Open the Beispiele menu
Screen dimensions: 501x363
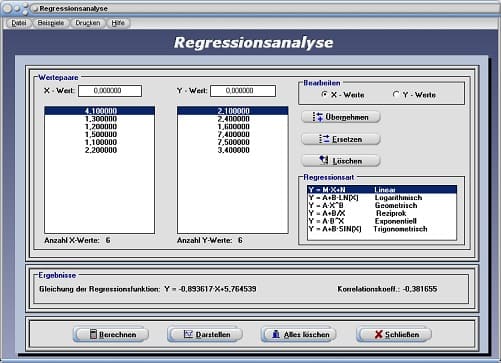(x=51, y=23)
